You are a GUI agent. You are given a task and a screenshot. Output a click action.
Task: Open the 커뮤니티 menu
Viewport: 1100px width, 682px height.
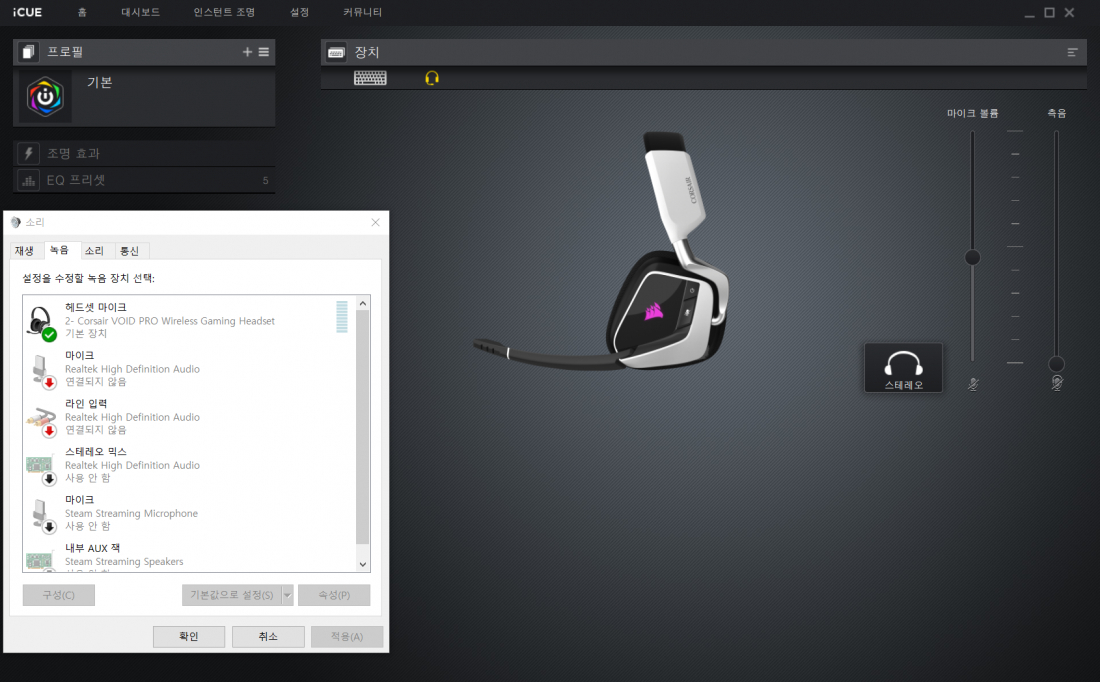tap(363, 13)
